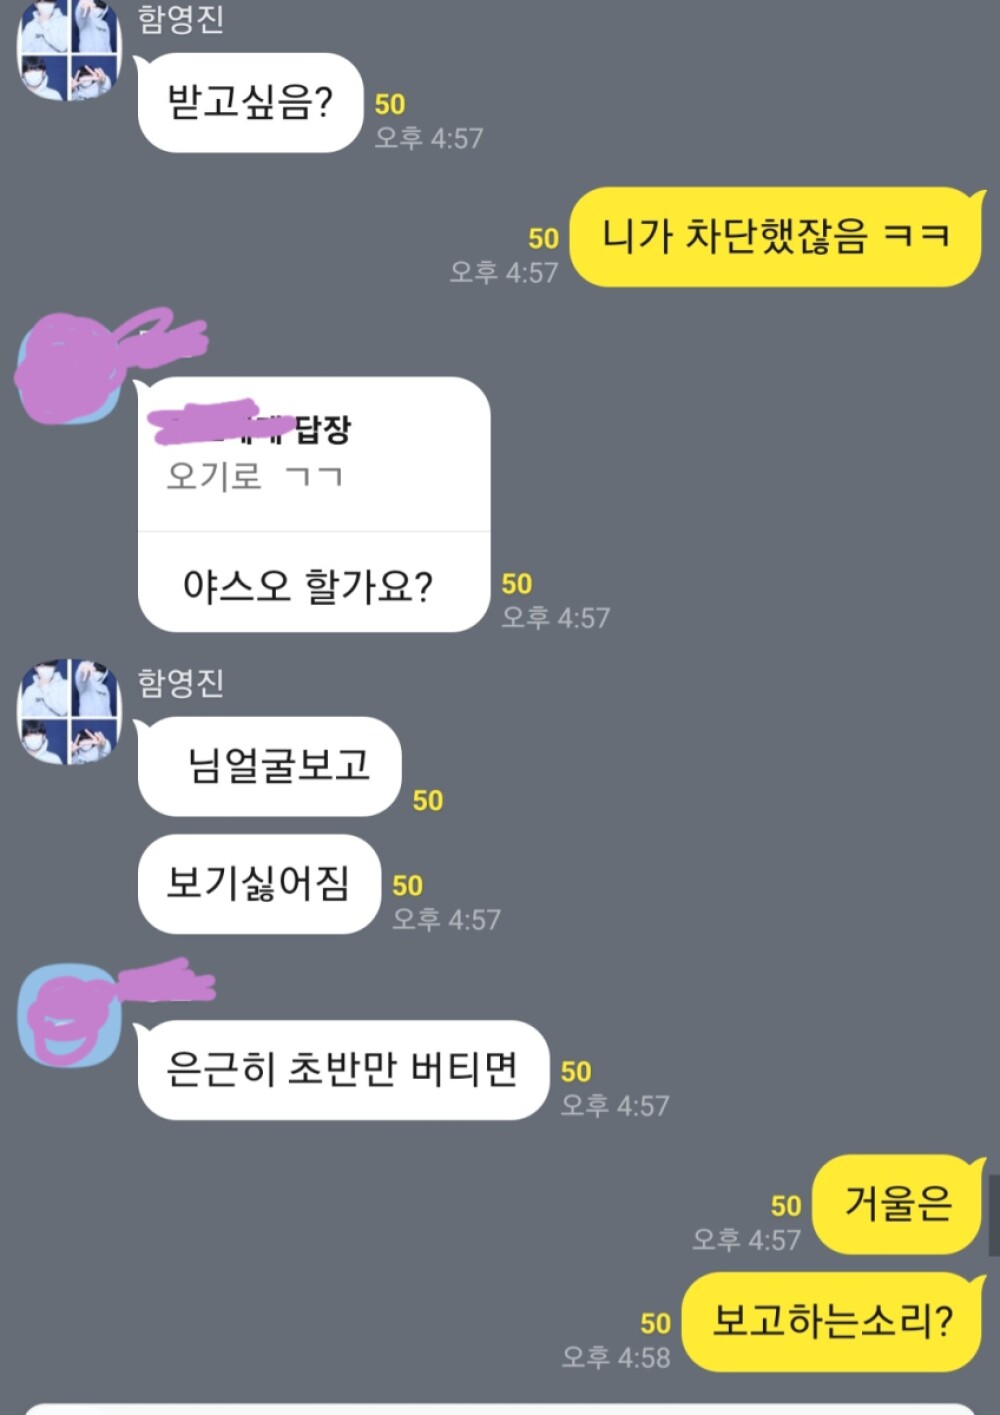Tap the 받고싶음? message bubble
1000x1415 pixels.
click(x=250, y=102)
